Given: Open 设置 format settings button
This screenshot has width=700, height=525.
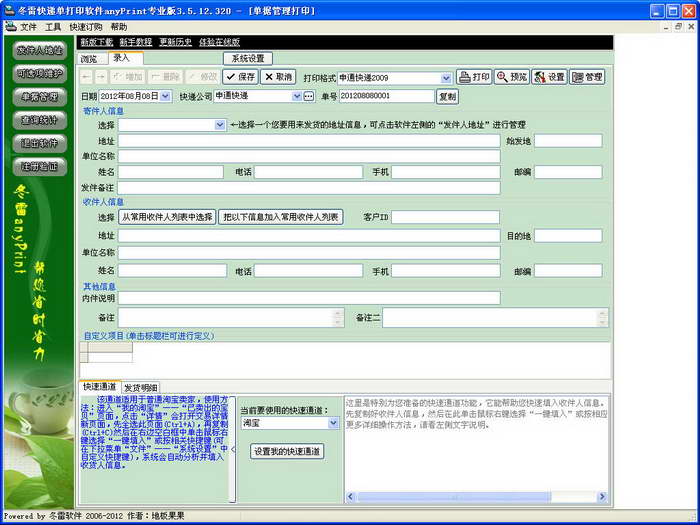Looking at the screenshot, I should [549, 77].
